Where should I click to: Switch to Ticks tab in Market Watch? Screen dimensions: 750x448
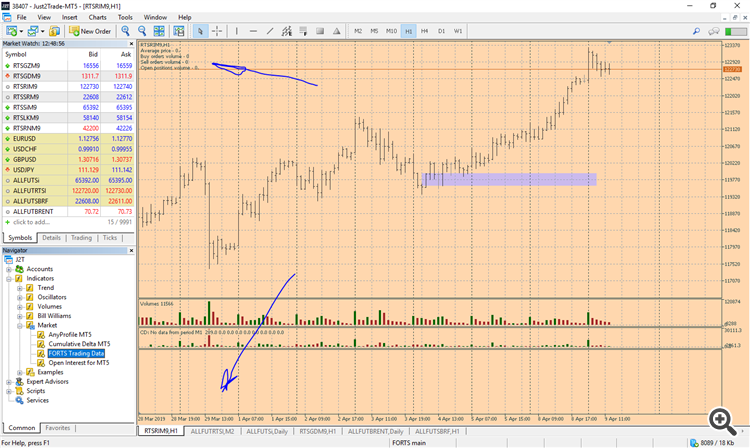point(110,238)
